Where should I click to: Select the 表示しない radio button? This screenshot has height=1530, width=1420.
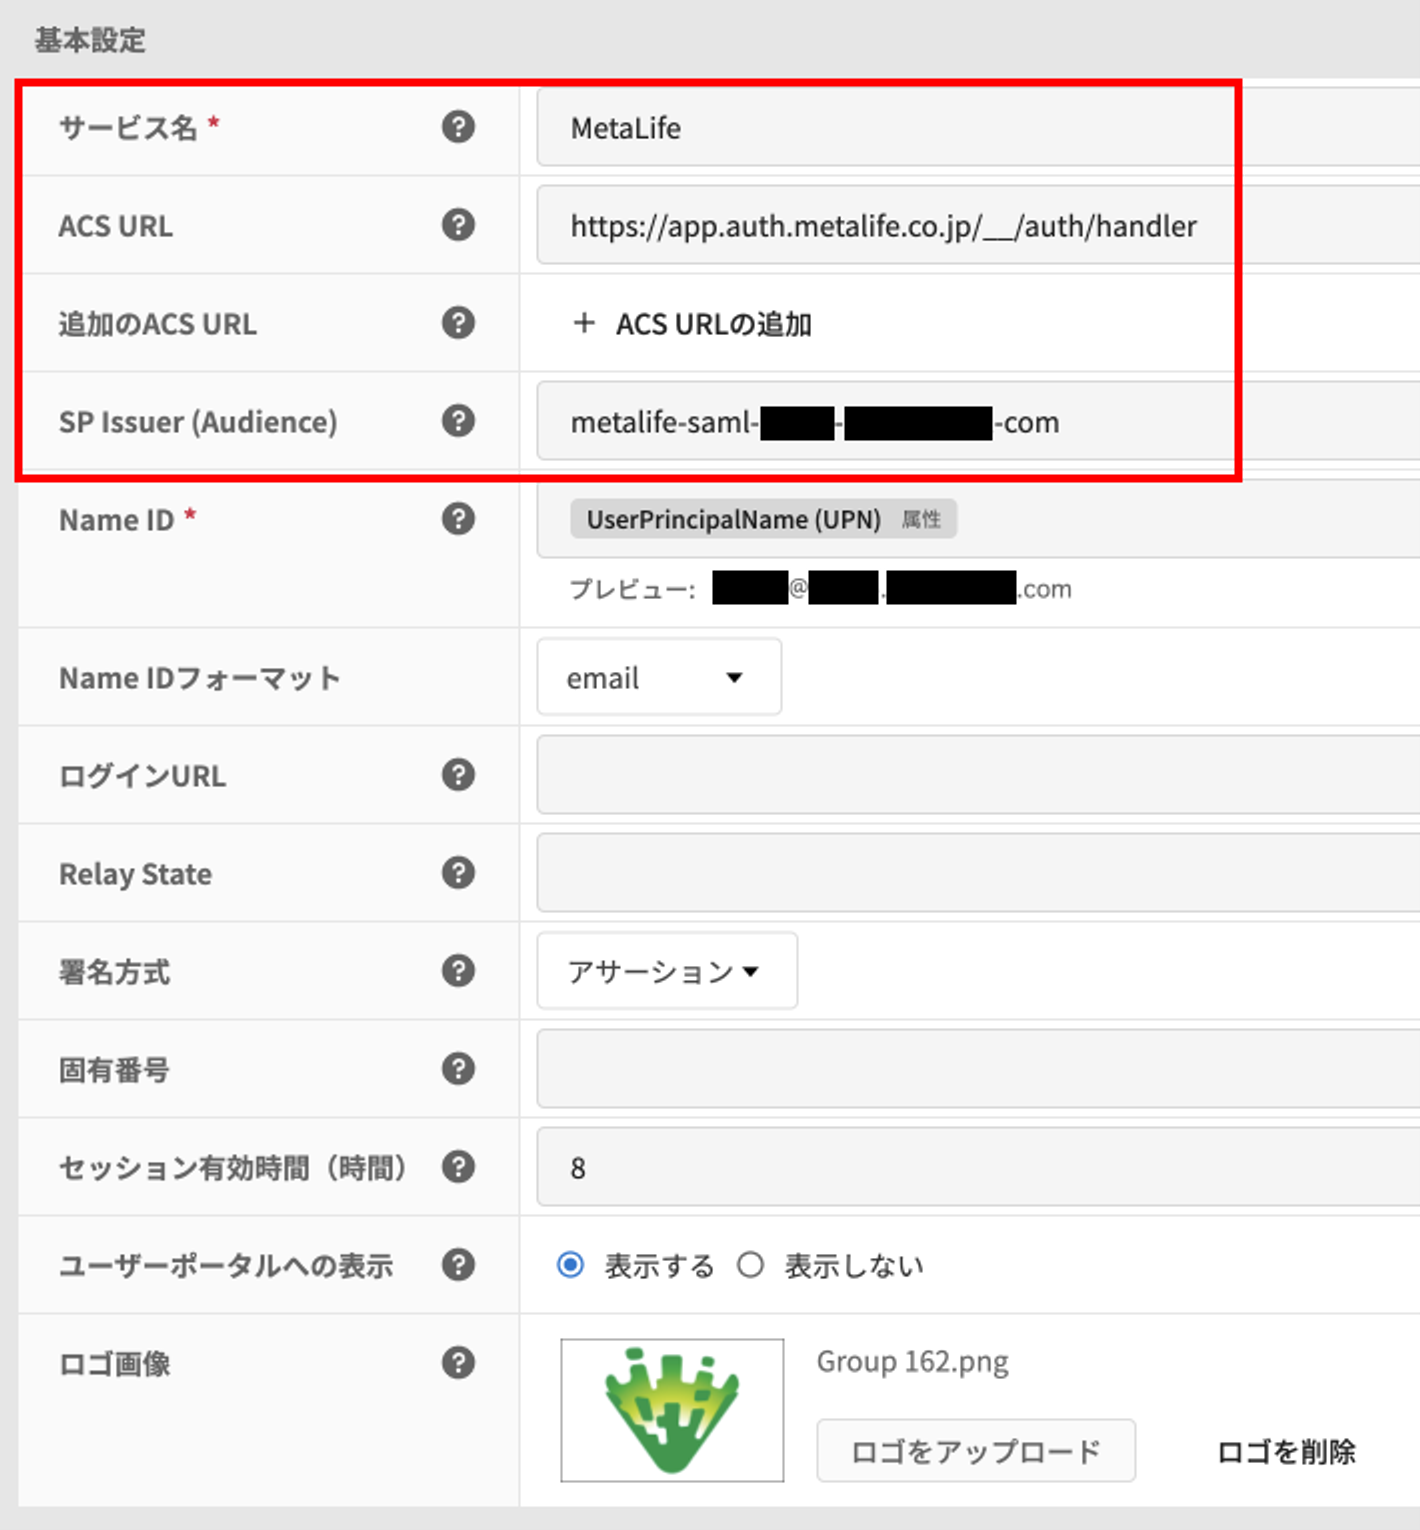(x=751, y=1265)
